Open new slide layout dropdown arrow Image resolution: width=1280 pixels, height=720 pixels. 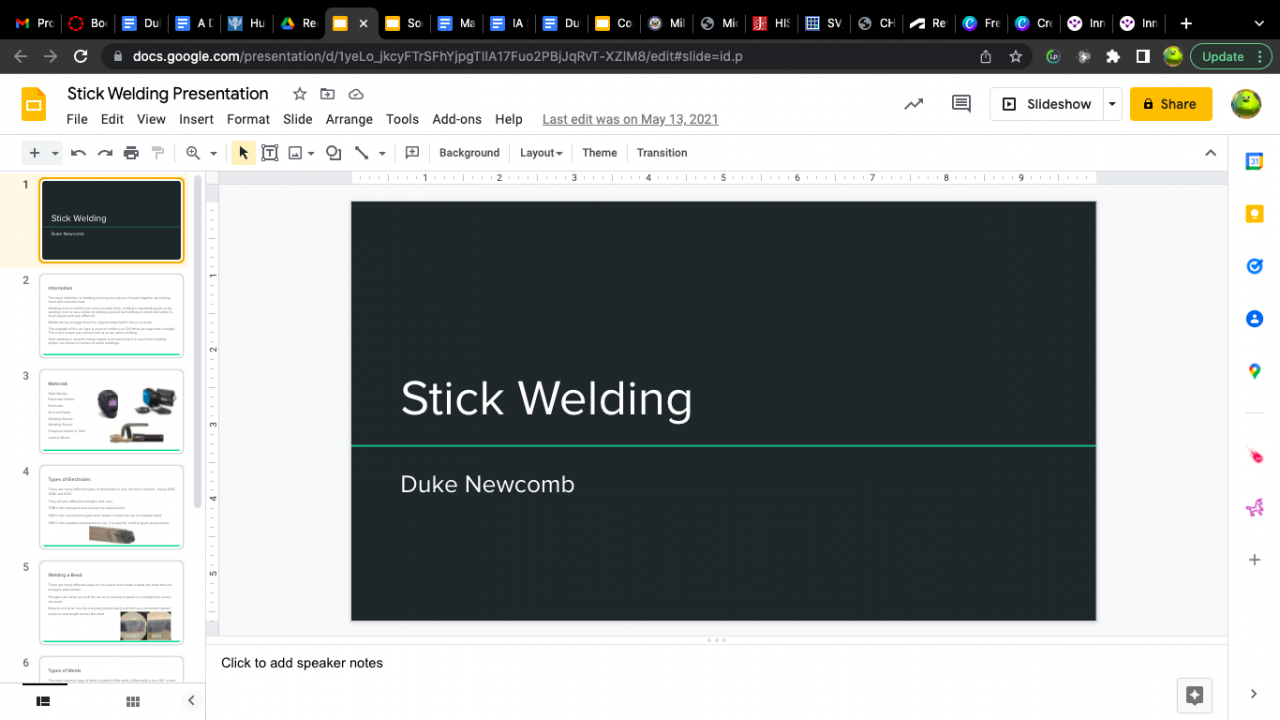[x=55, y=153]
